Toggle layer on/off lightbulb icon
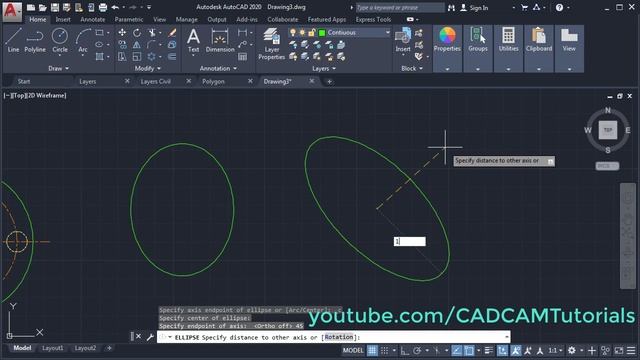 pyautogui.click(x=293, y=33)
